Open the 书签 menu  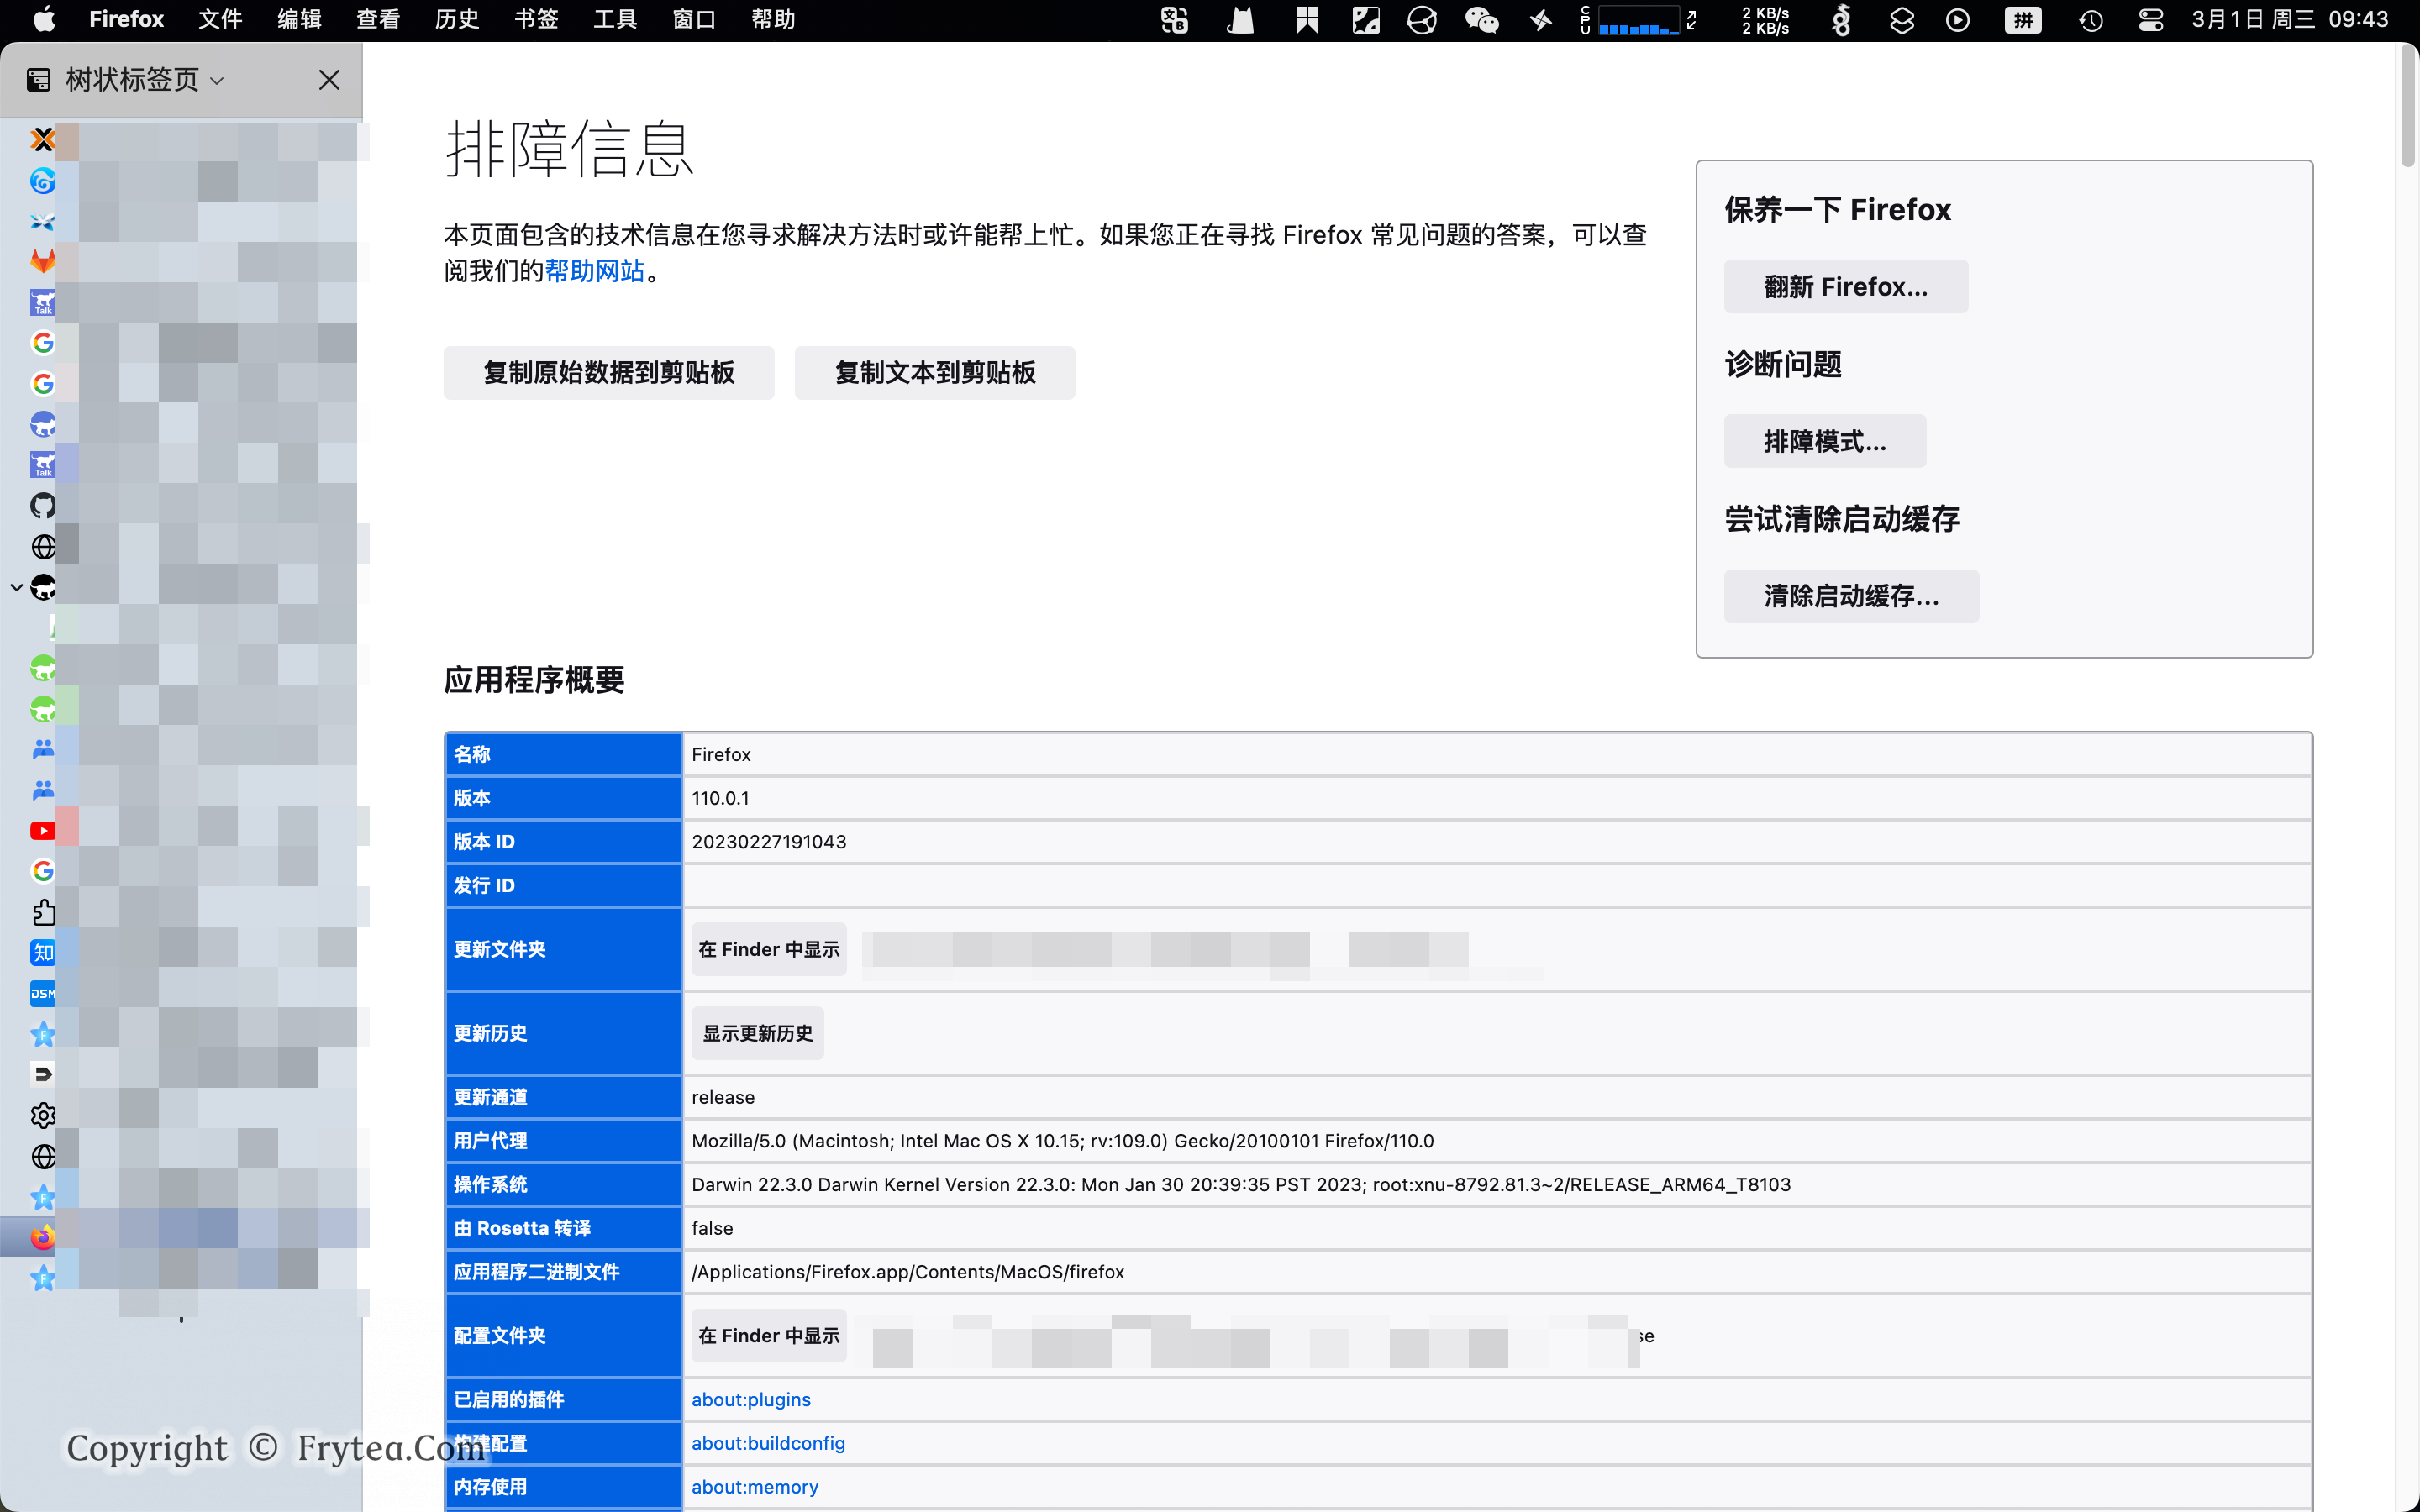(536, 20)
